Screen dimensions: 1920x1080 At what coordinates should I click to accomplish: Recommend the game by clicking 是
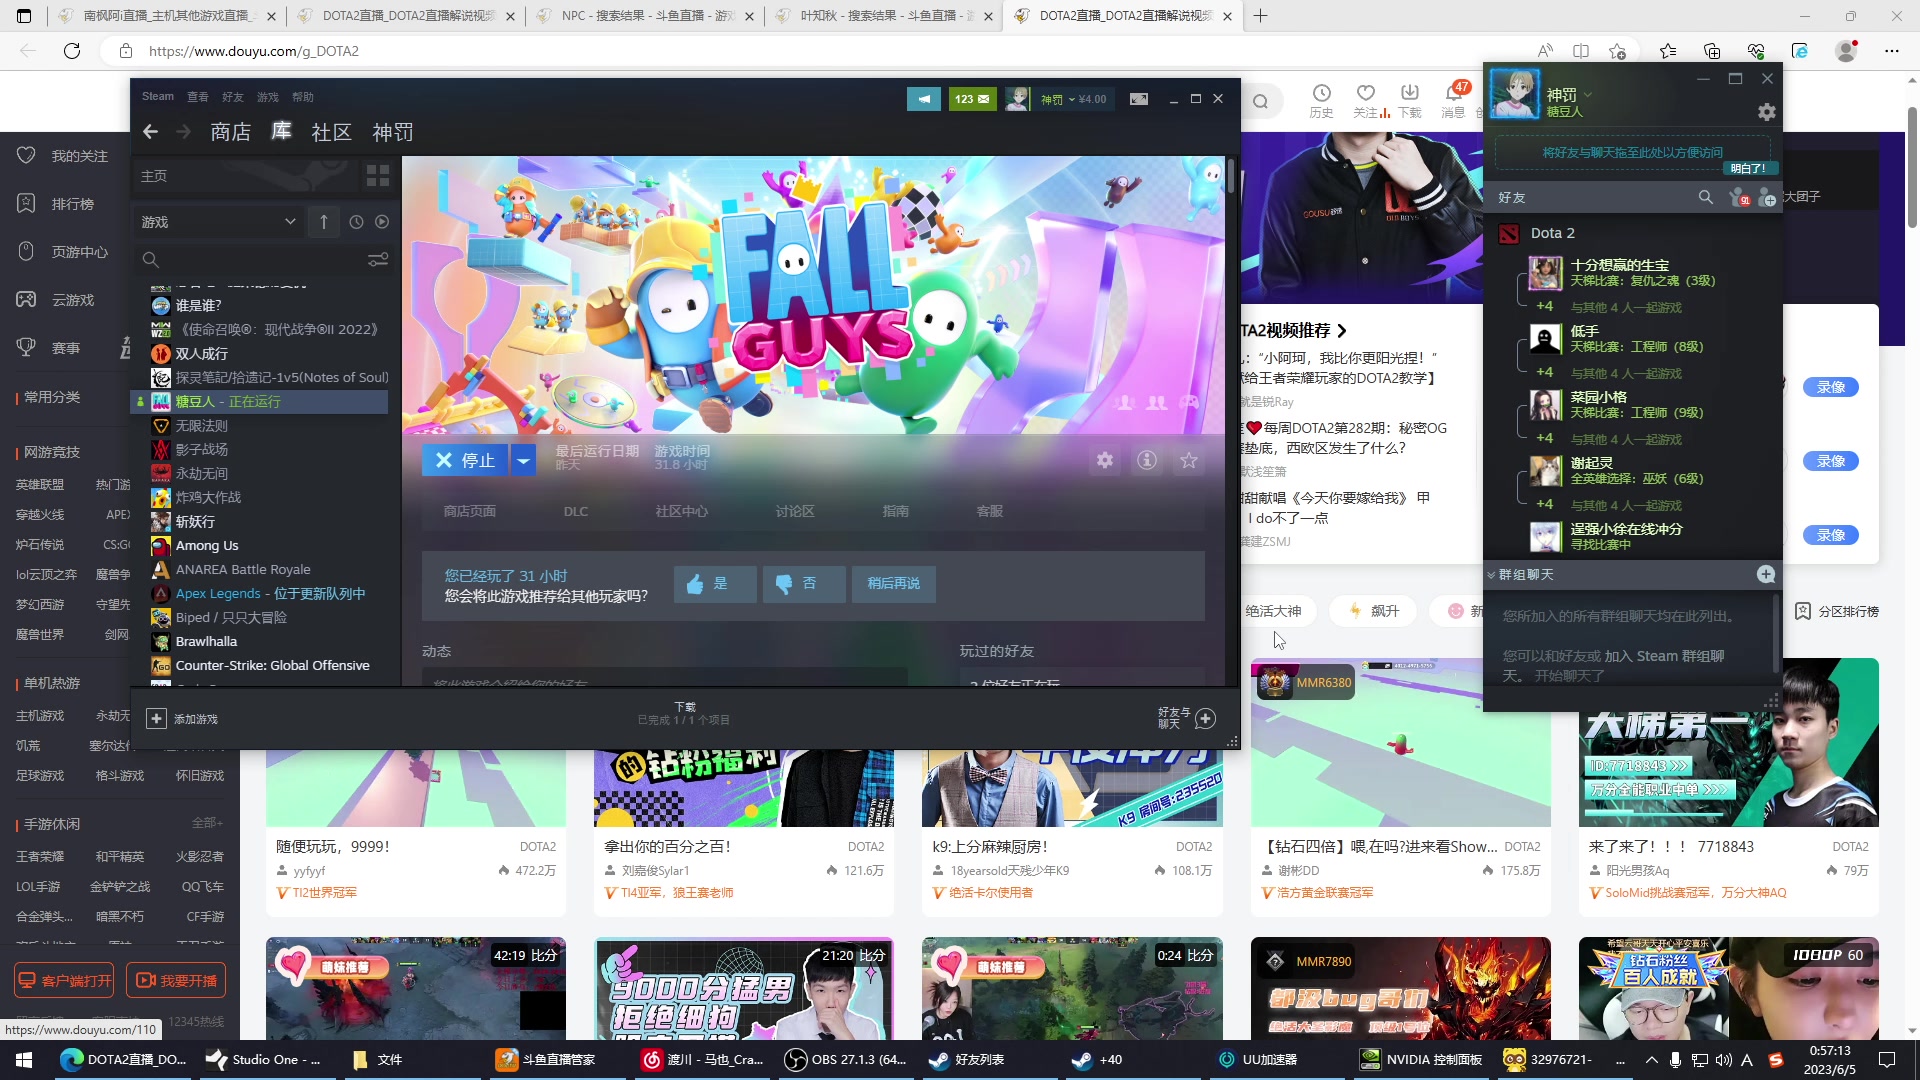coord(714,583)
